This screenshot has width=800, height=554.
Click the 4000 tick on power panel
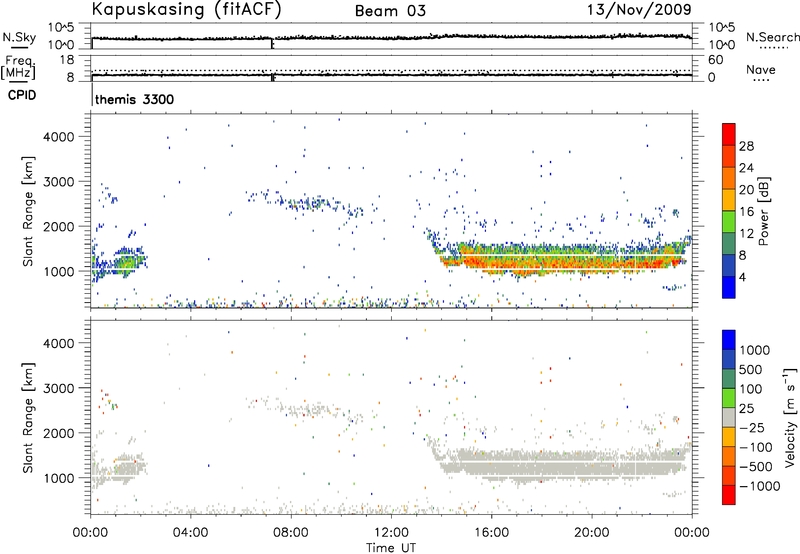tap(58, 137)
